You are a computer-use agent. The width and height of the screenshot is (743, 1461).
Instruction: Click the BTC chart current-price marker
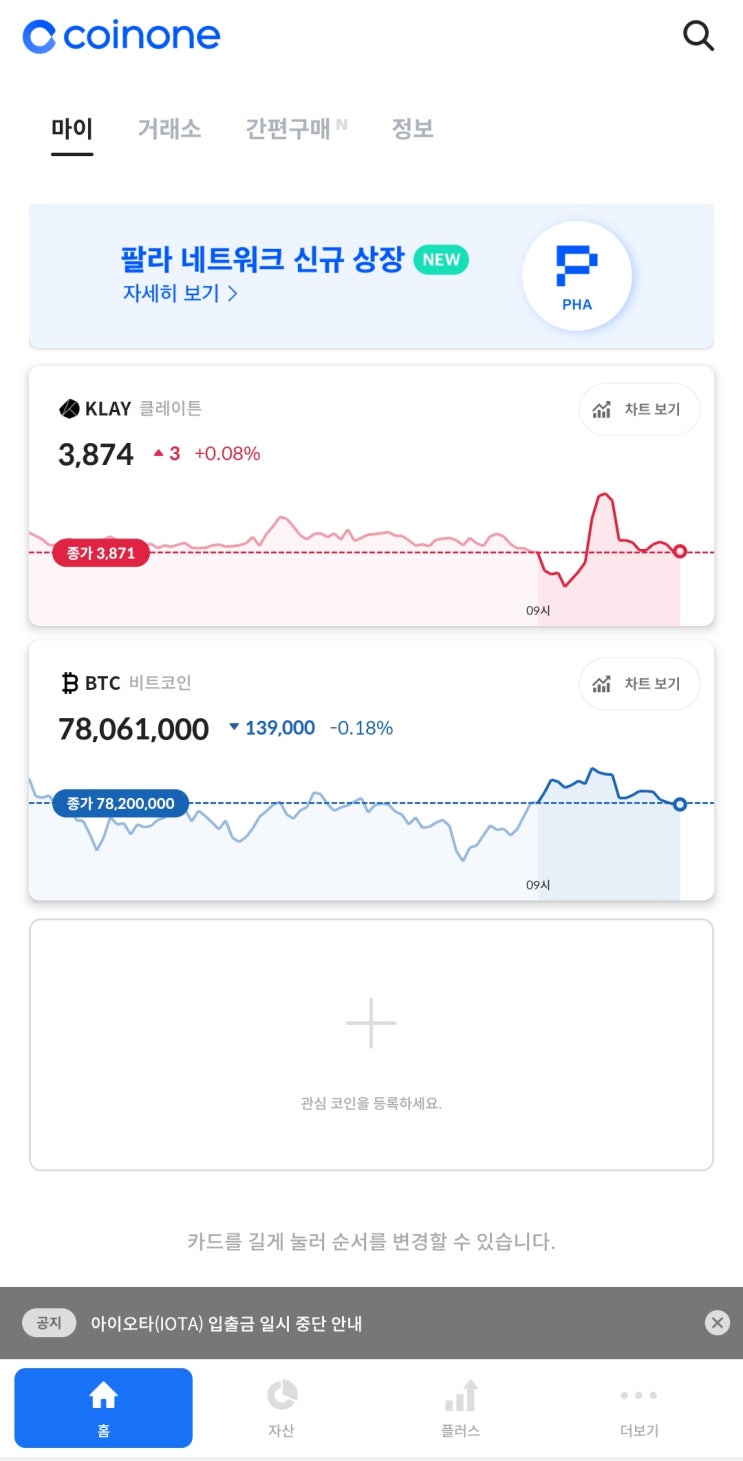pyautogui.click(x=680, y=804)
